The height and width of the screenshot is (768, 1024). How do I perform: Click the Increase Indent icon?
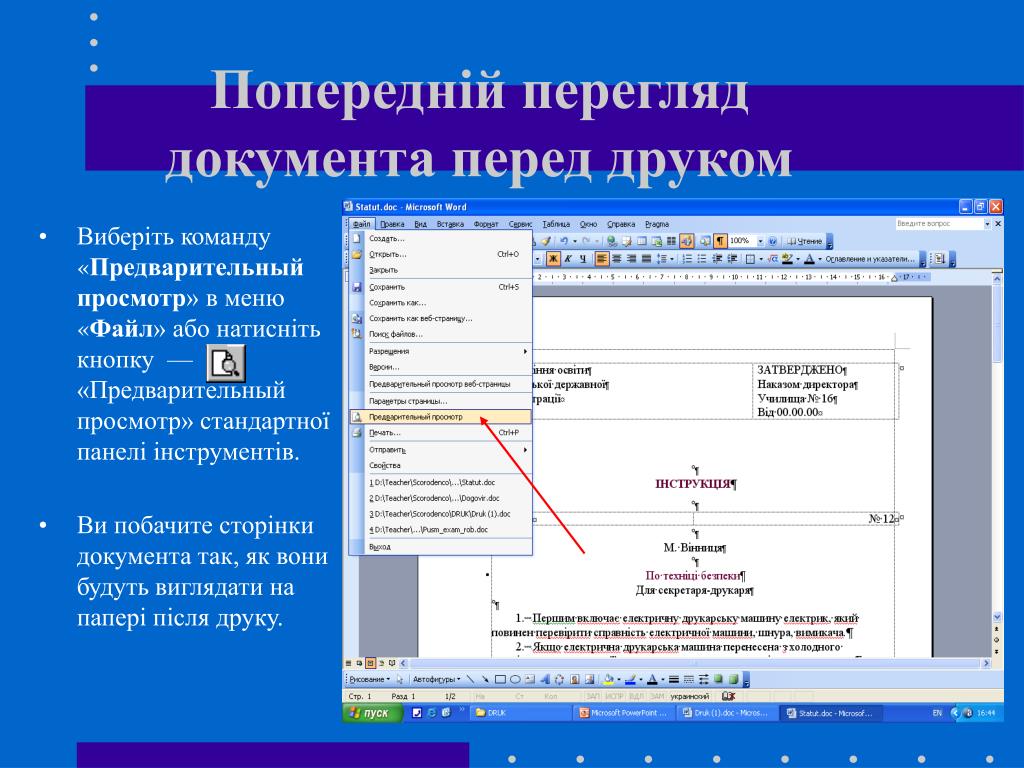[732, 259]
